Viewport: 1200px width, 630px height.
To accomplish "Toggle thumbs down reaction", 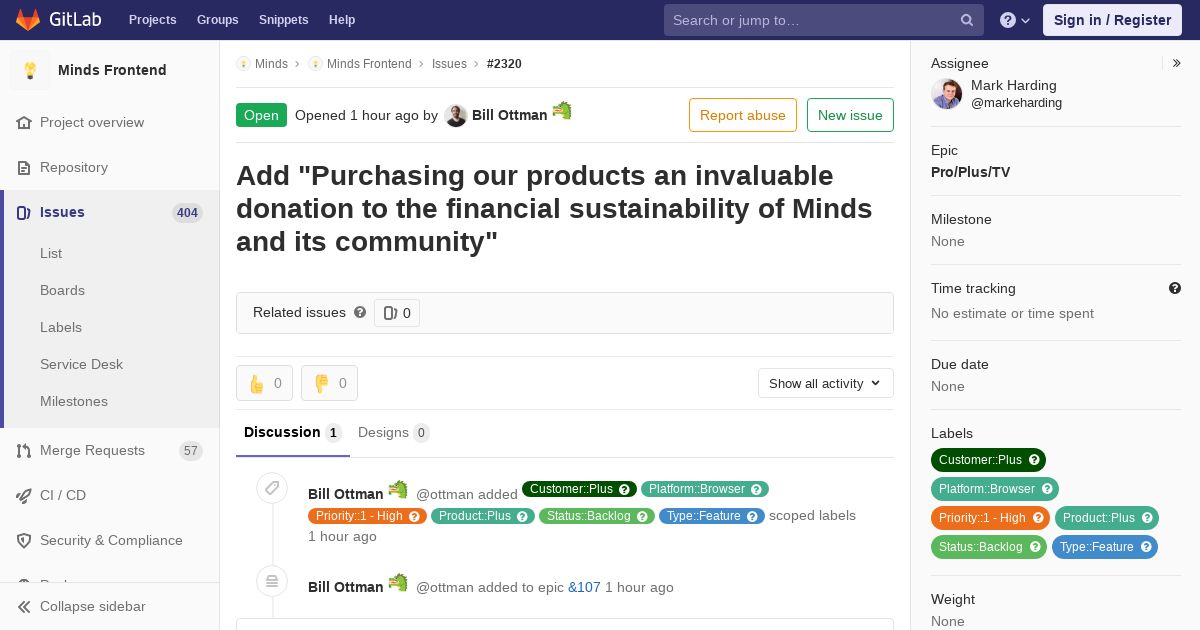I will (329, 383).
